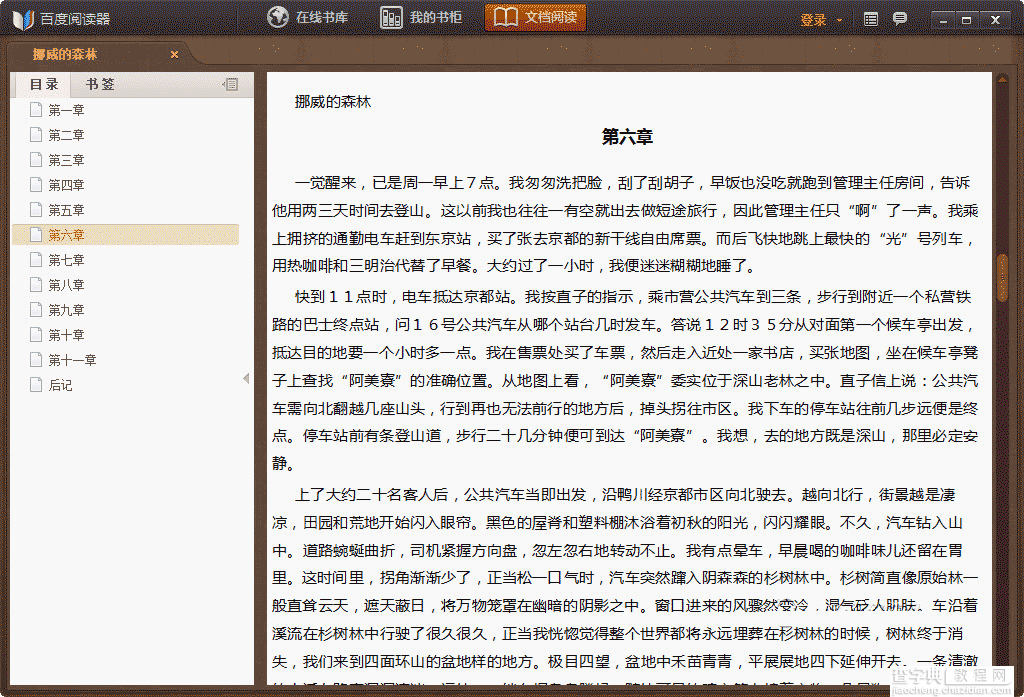Switch to the 目录 contents tab
1024x697 pixels.
(44, 84)
